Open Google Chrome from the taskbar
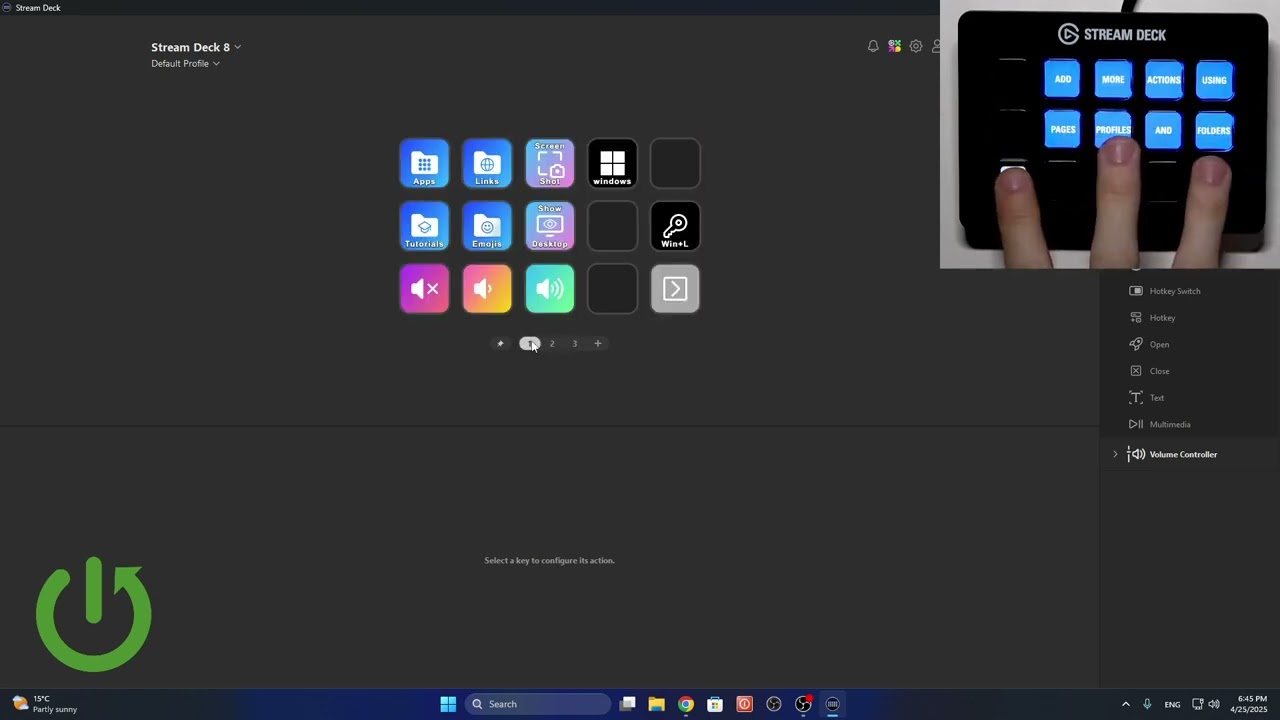Screen dimensions: 1280x720 coord(686,704)
